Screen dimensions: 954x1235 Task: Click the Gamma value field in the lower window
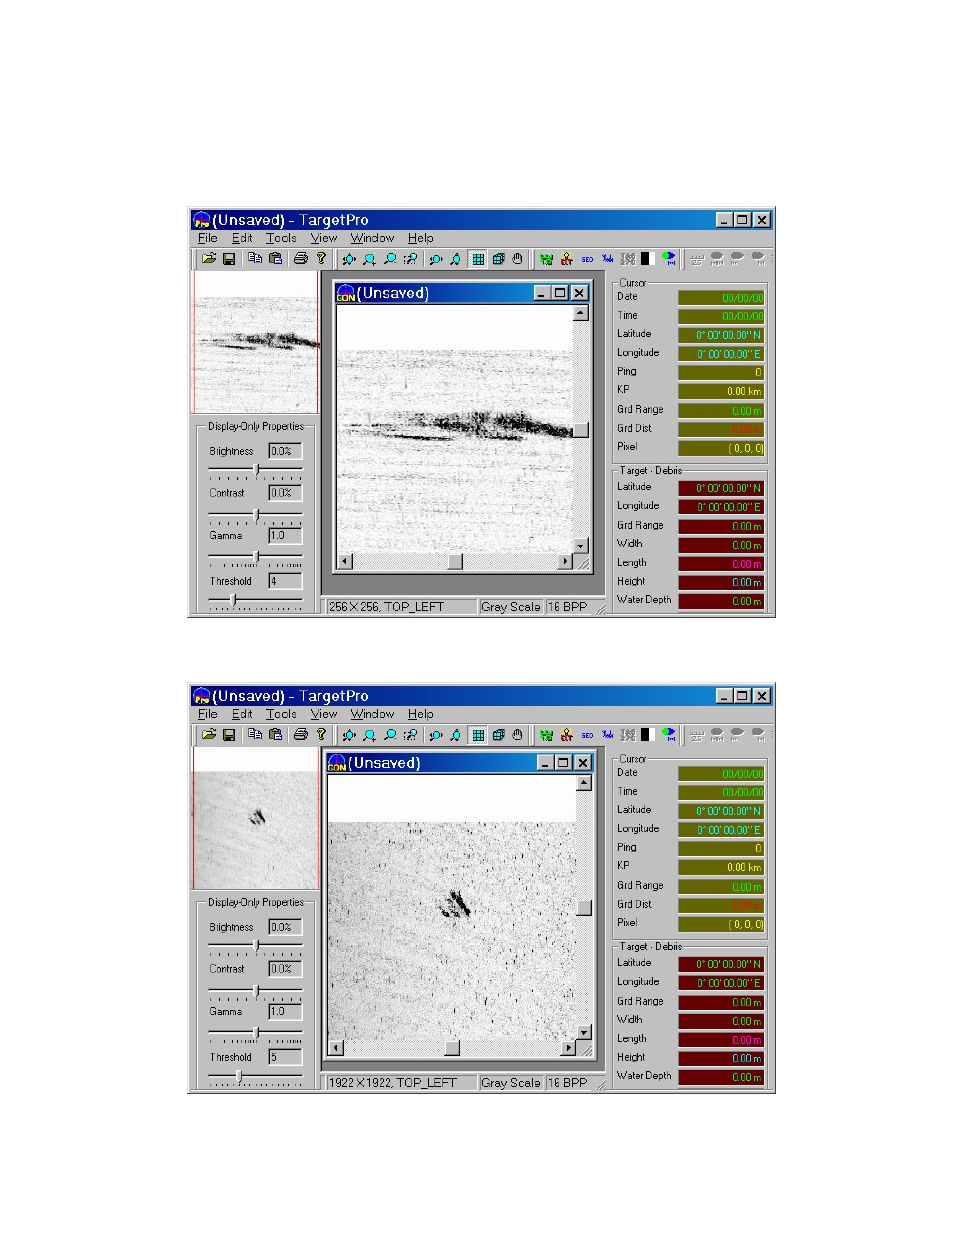[285, 1011]
